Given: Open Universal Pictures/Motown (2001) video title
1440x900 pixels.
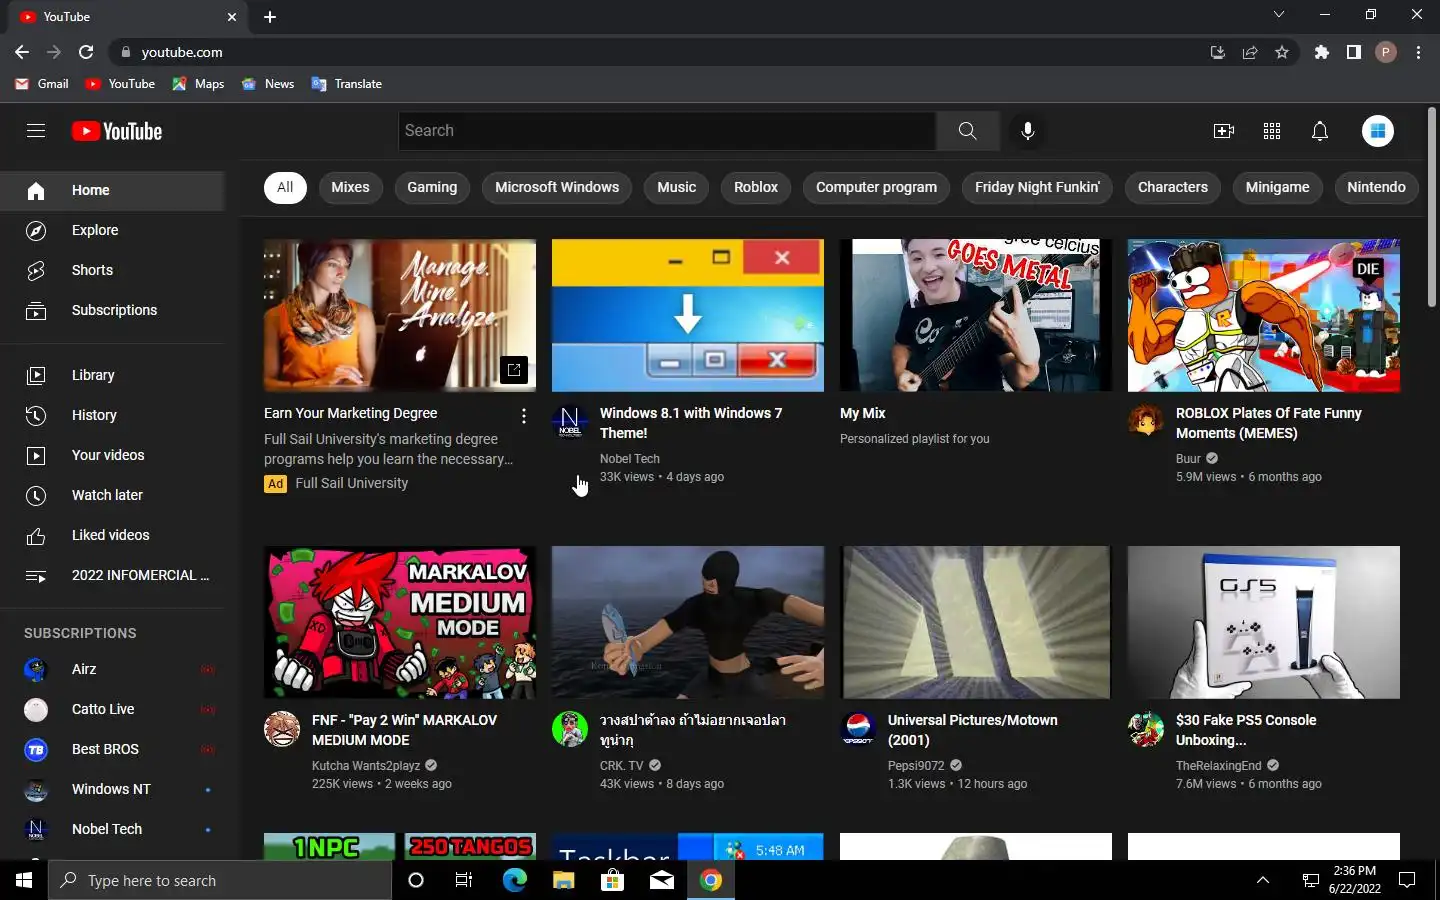Looking at the screenshot, I should coord(972,730).
